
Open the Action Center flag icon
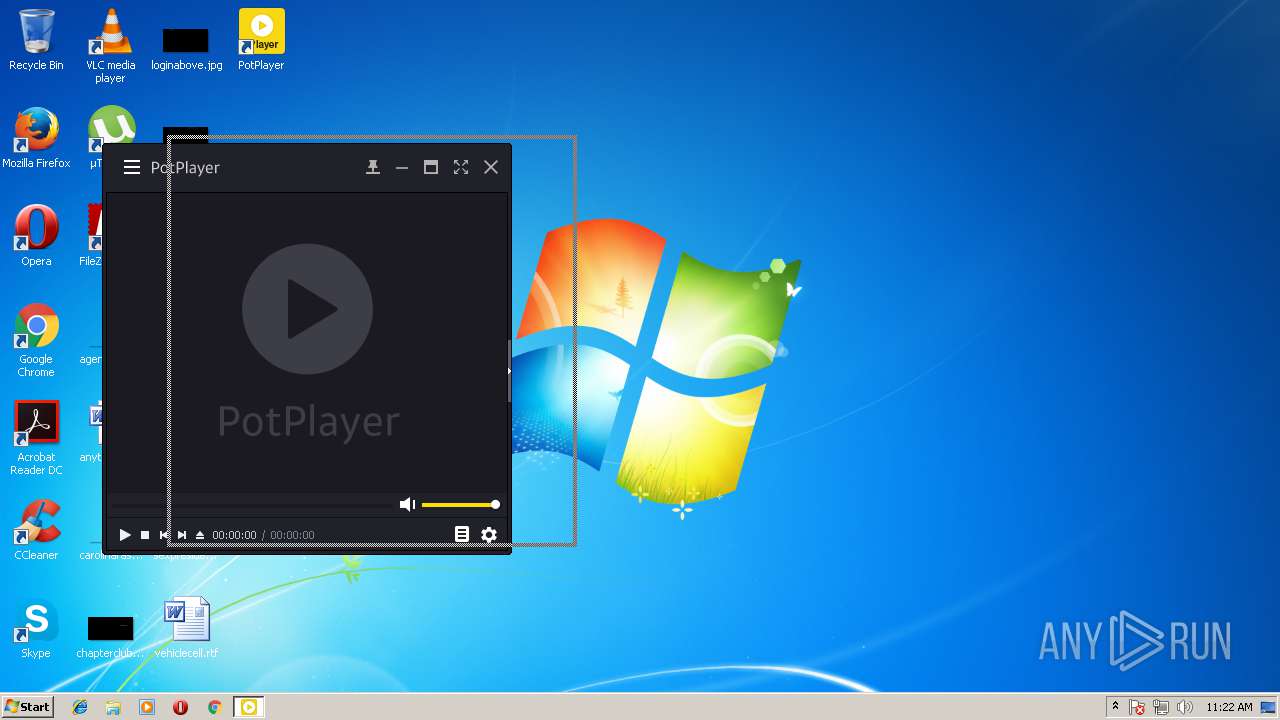[x=1138, y=707]
